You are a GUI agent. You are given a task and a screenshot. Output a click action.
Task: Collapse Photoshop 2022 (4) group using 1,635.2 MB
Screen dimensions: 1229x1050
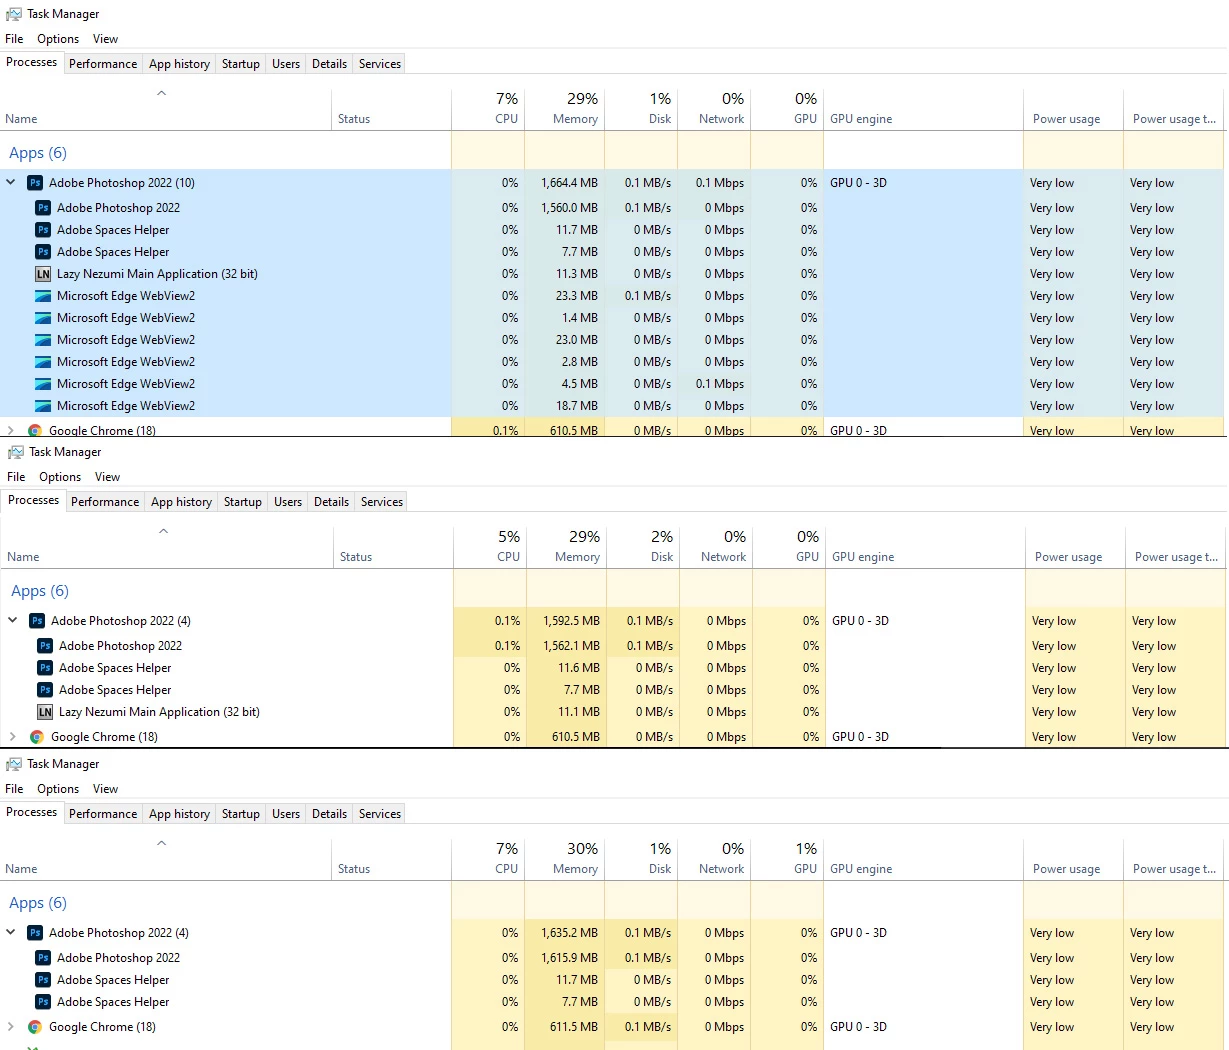click(11, 933)
